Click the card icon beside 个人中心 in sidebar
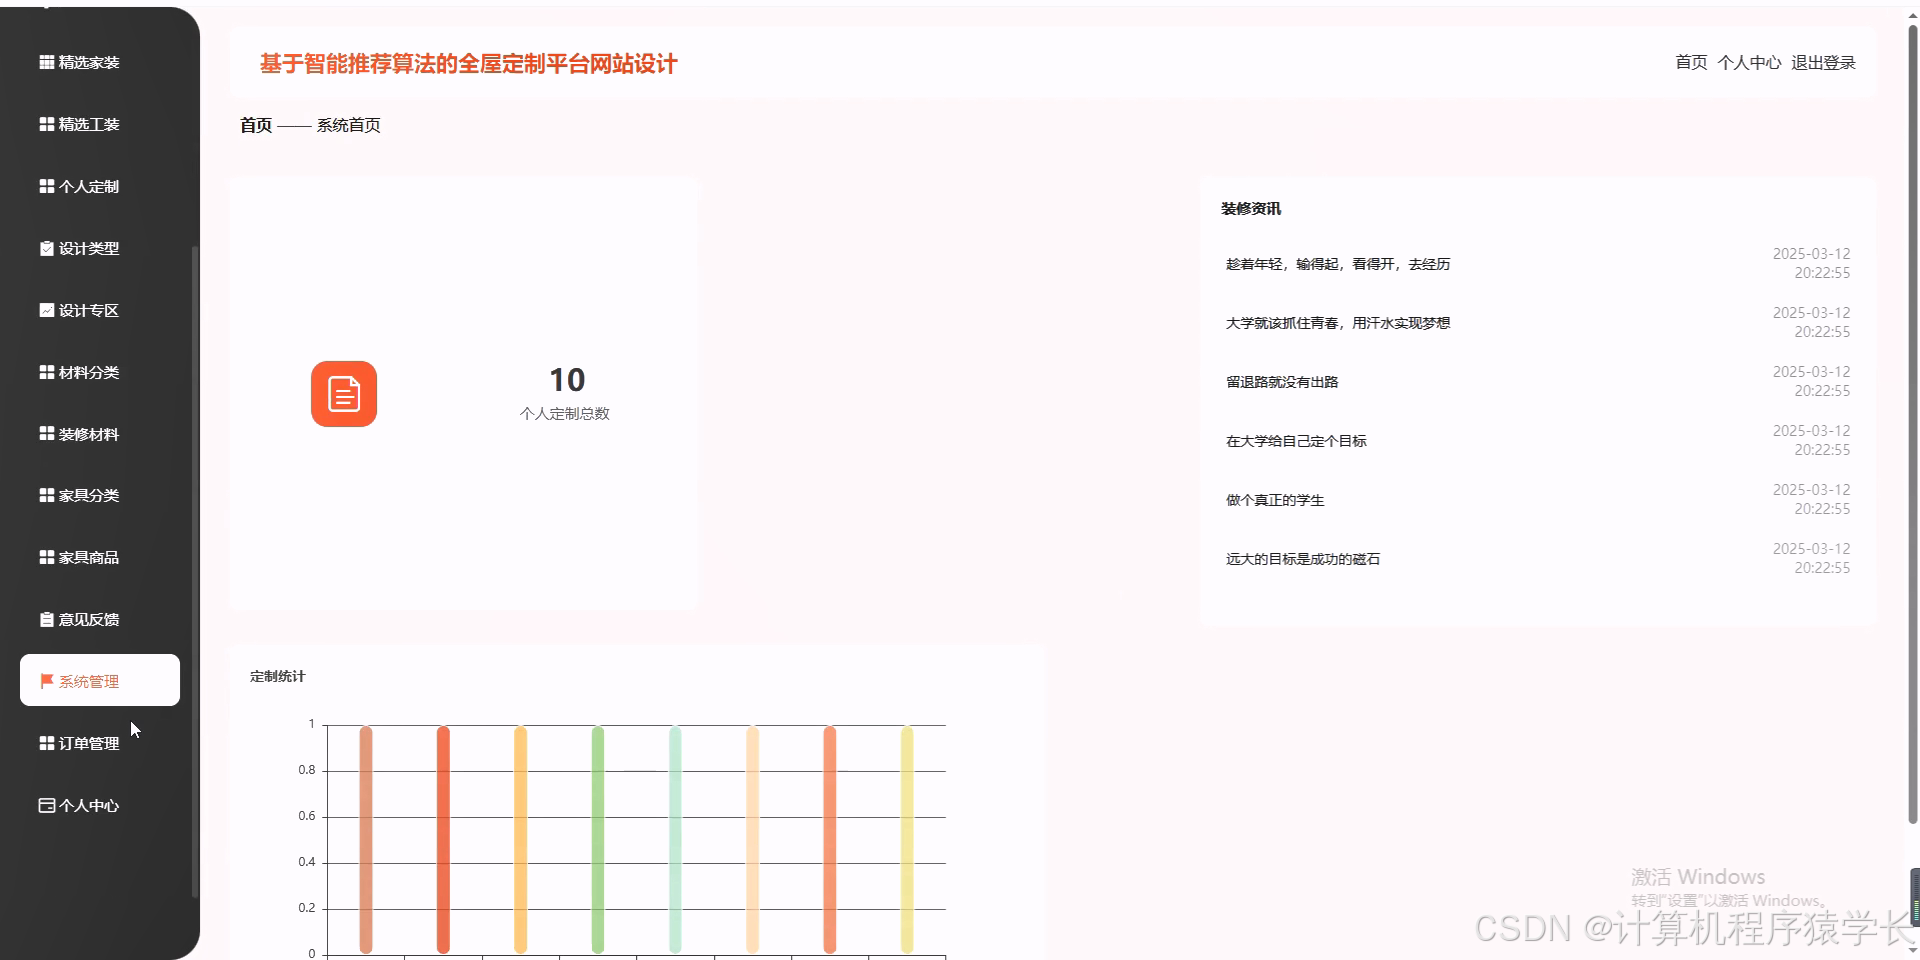This screenshot has width=1920, height=960. [x=47, y=805]
